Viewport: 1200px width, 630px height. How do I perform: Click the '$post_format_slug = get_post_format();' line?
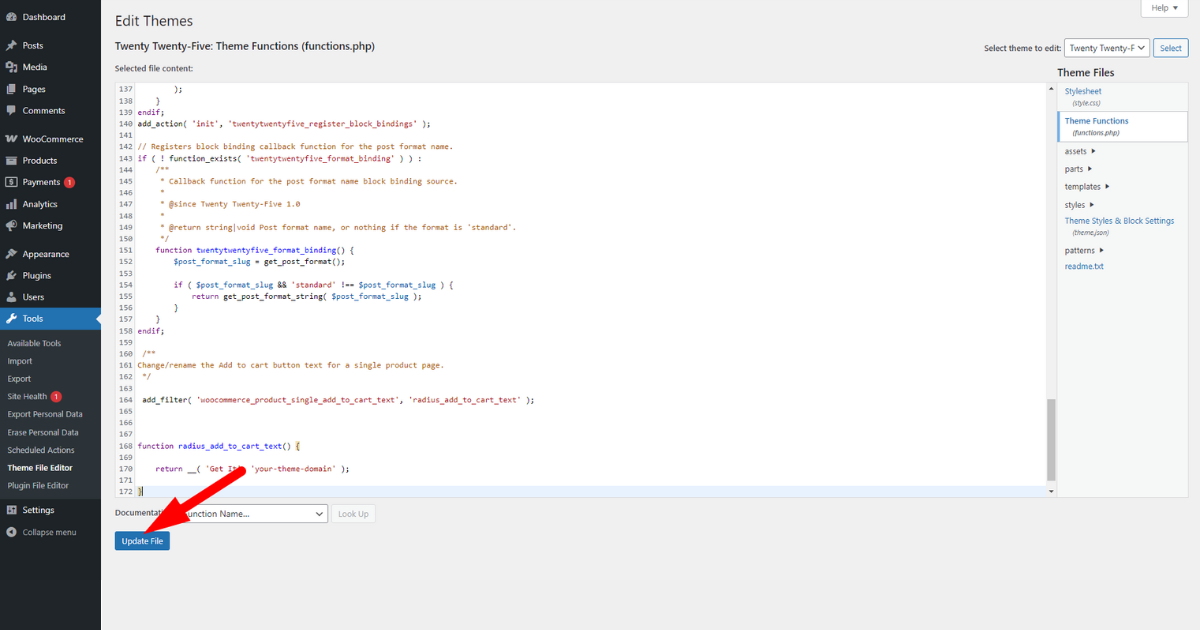[x=258, y=262]
